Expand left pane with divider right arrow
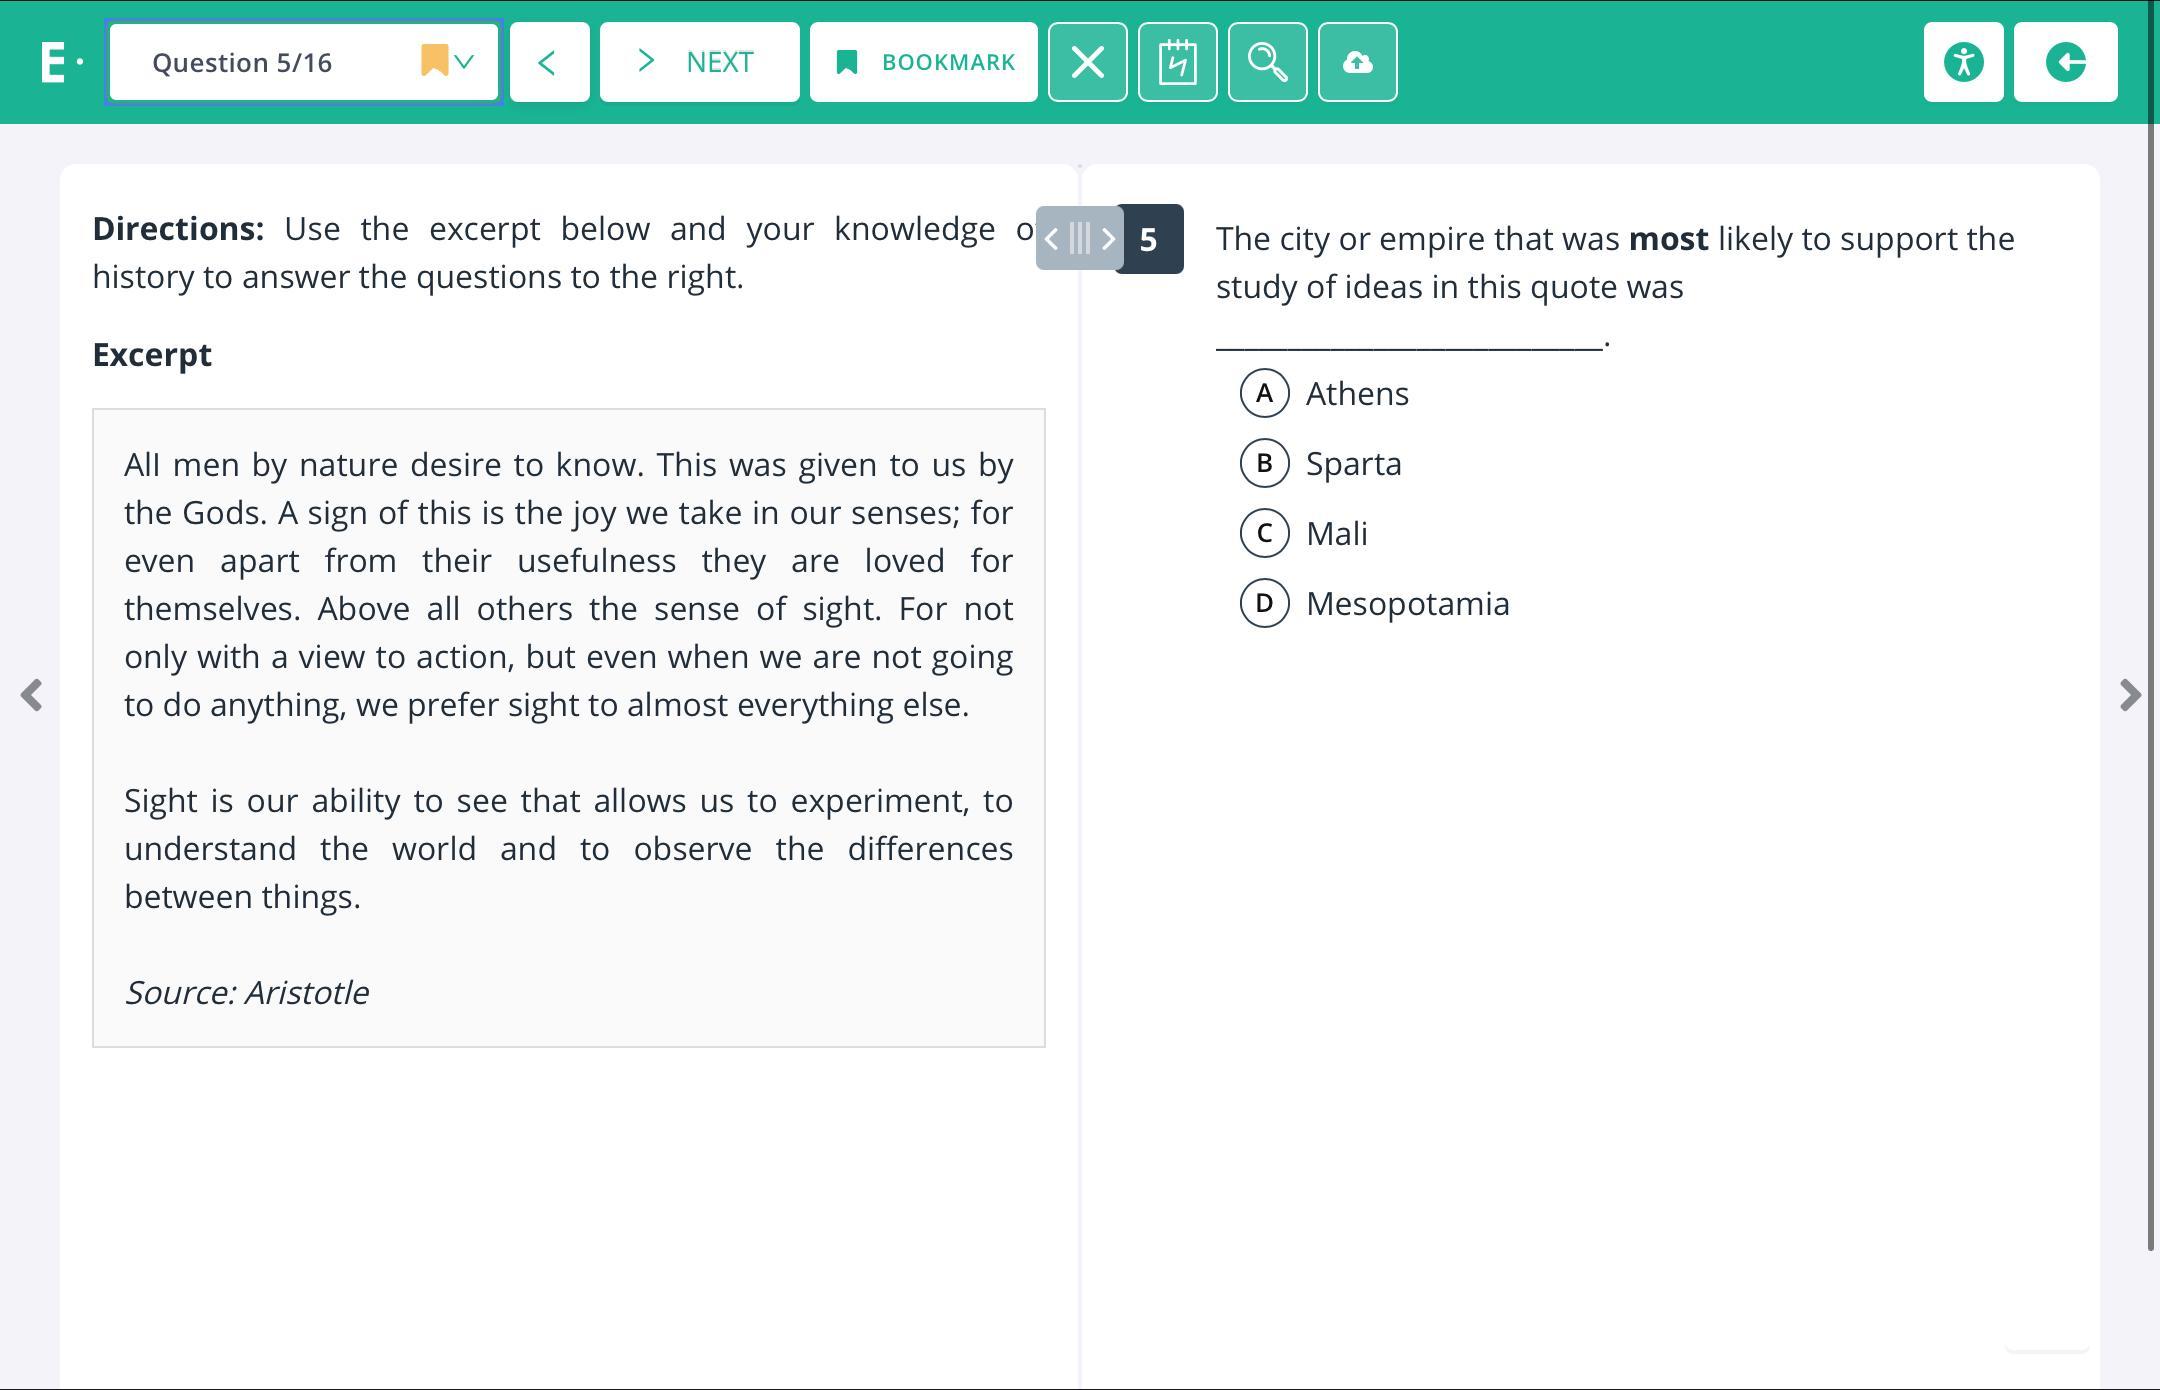Screen dimensions: 2160x1390 [1108, 239]
